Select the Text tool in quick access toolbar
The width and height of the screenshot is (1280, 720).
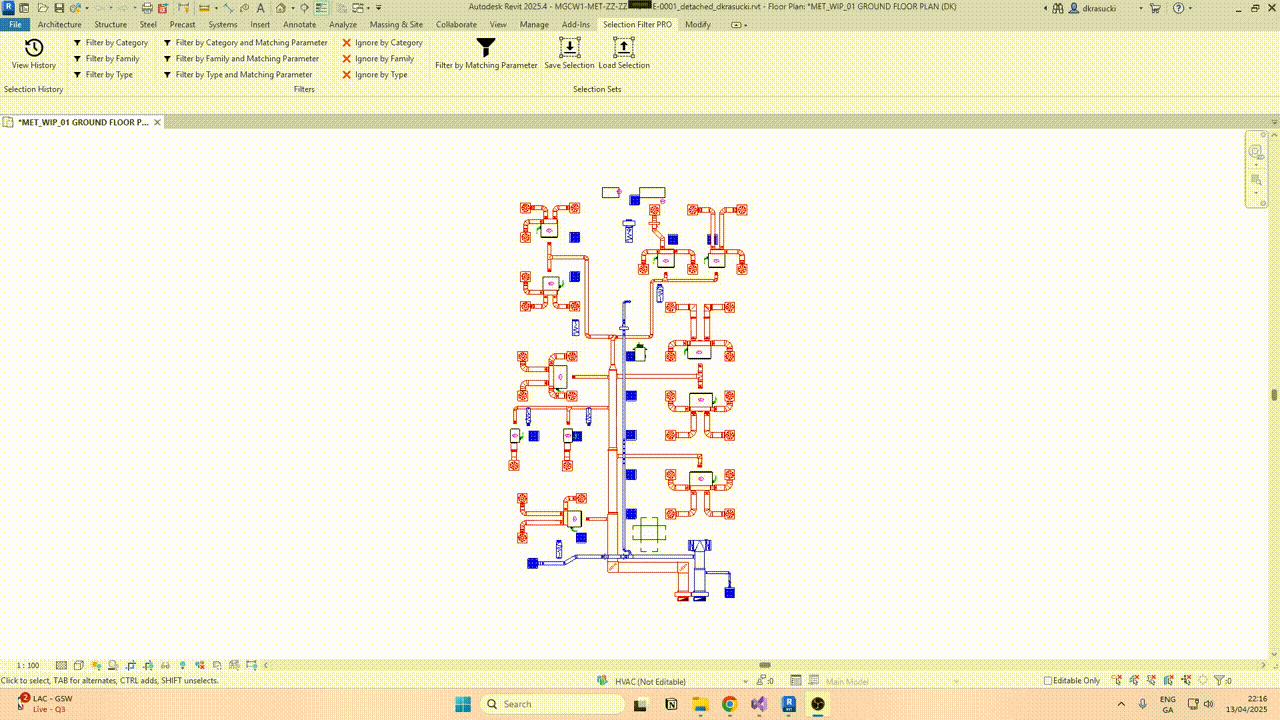pyautogui.click(x=261, y=8)
